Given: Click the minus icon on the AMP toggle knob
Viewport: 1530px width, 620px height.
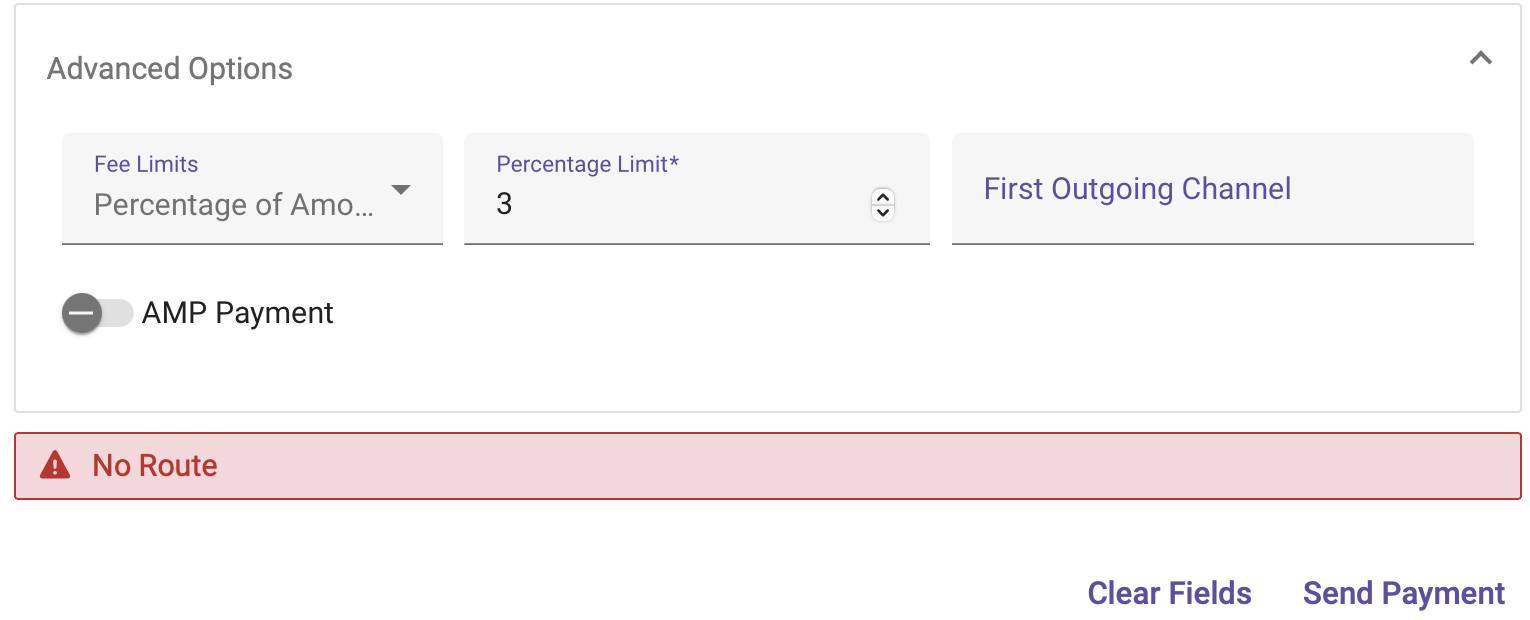Looking at the screenshot, I should (x=81, y=313).
